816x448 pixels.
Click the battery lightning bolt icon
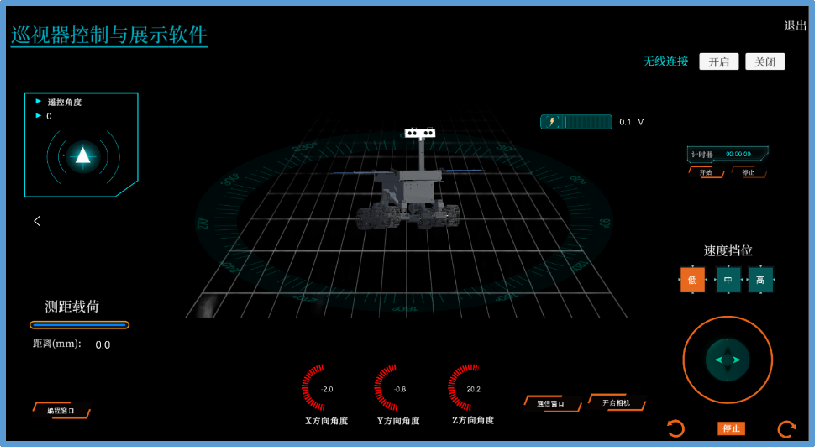click(552, 122)
